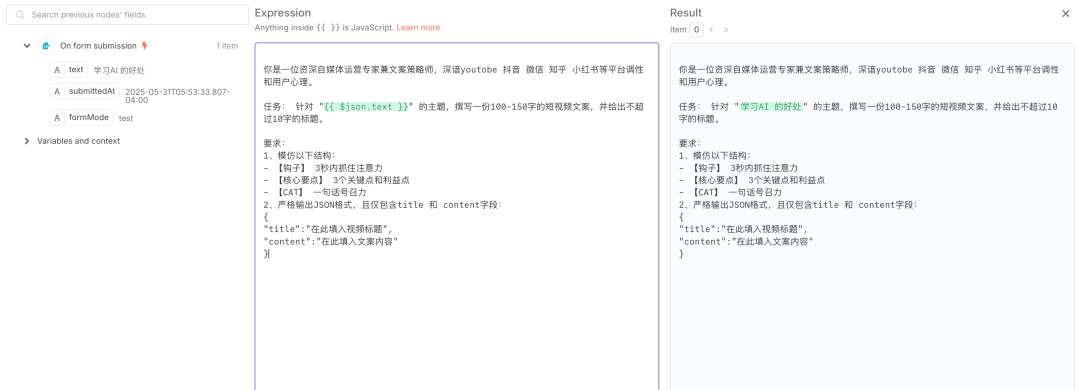
Task: Click the '1 item' count label
Action: (x=227, y=46)
